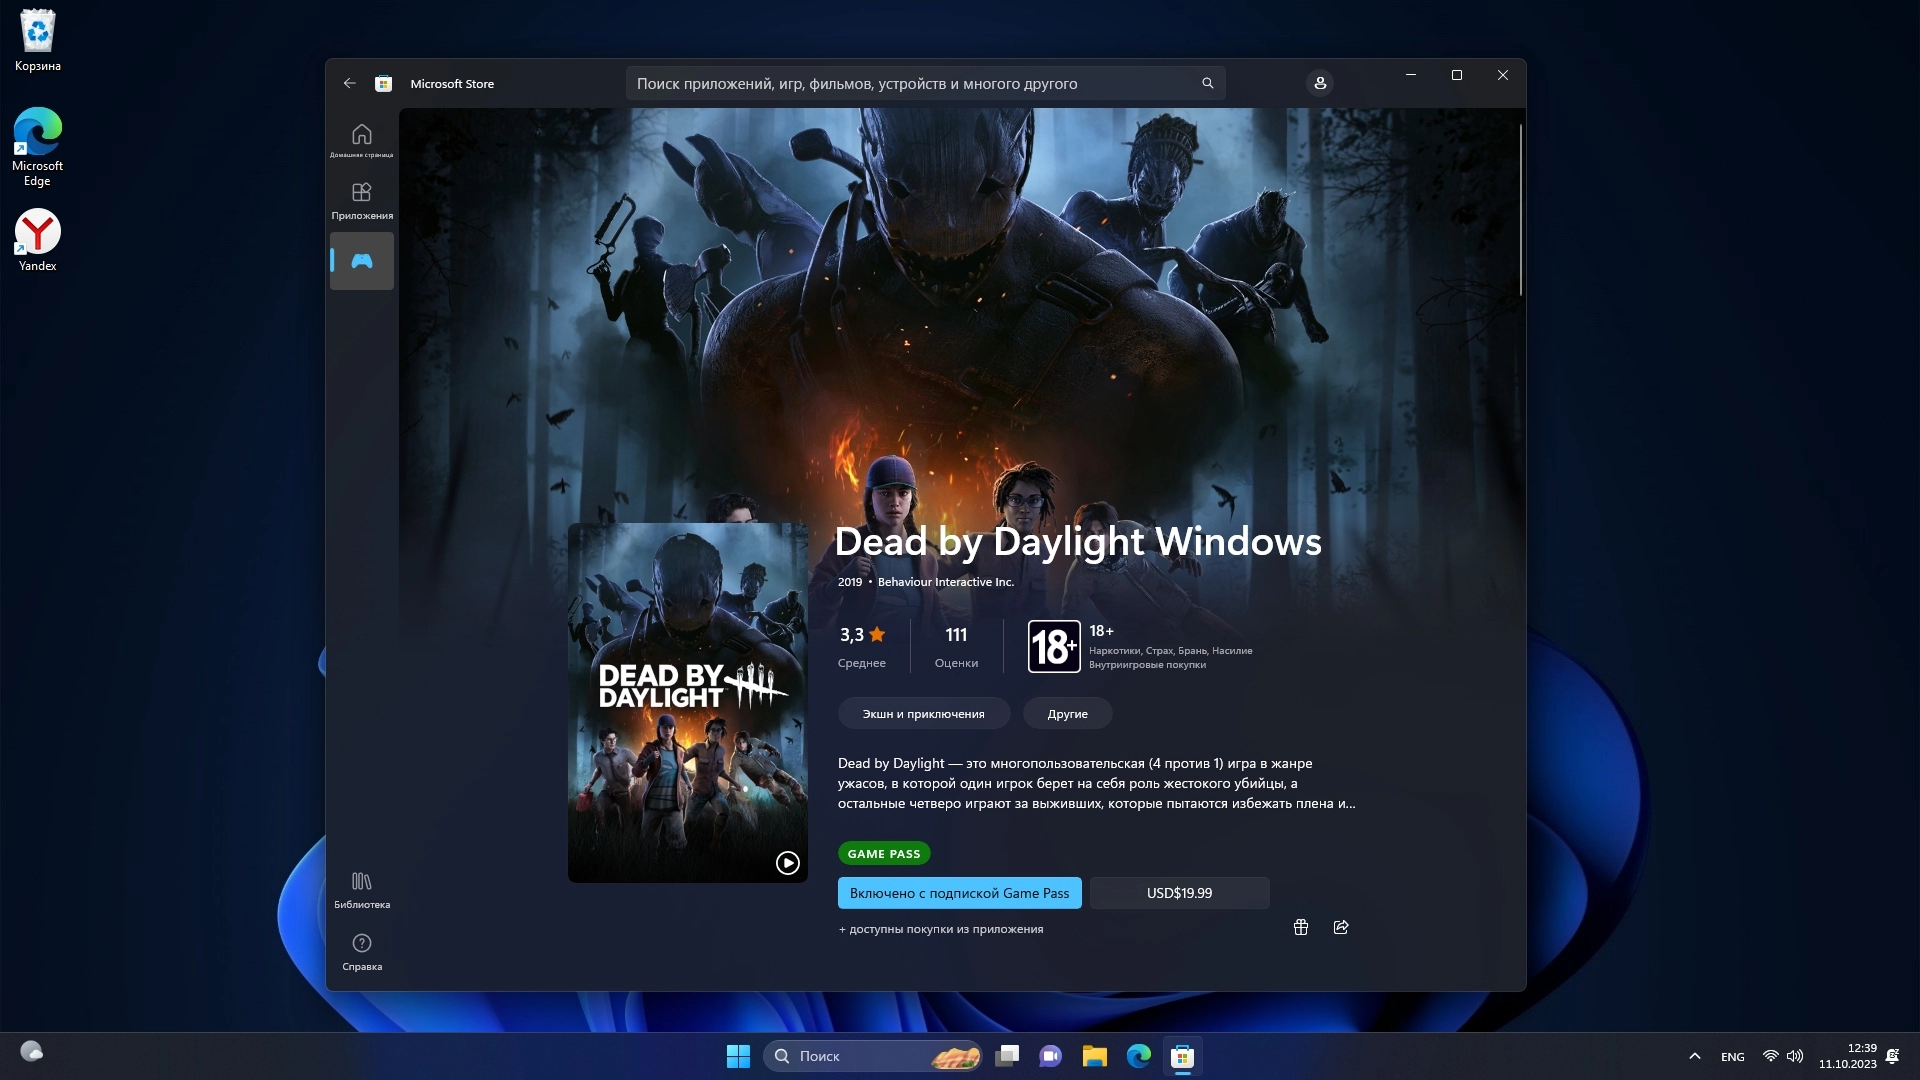Select the Другие category tag
1920x1080 pixels.
1067,714
